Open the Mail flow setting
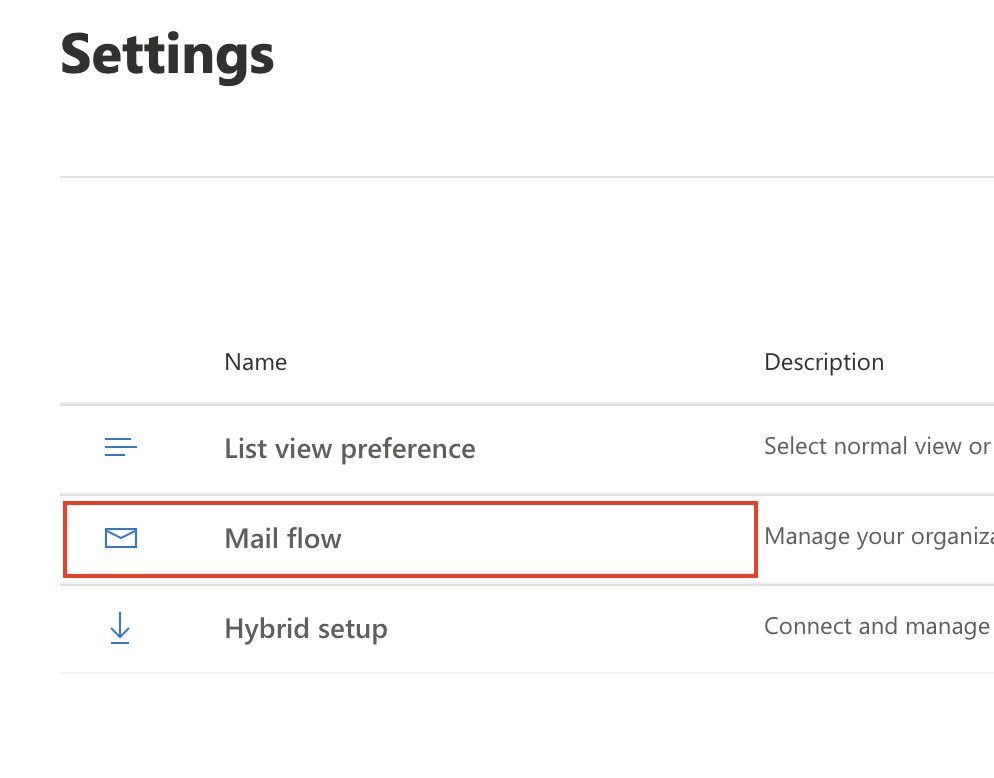The width and height of the screenshot is (994, 778). pos(283,538)
